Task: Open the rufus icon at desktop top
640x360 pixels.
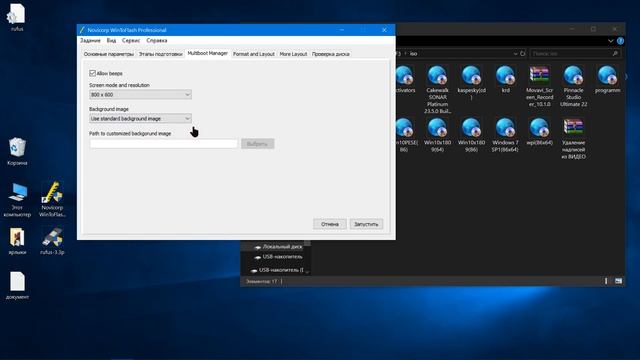Action: pos(17,17)
